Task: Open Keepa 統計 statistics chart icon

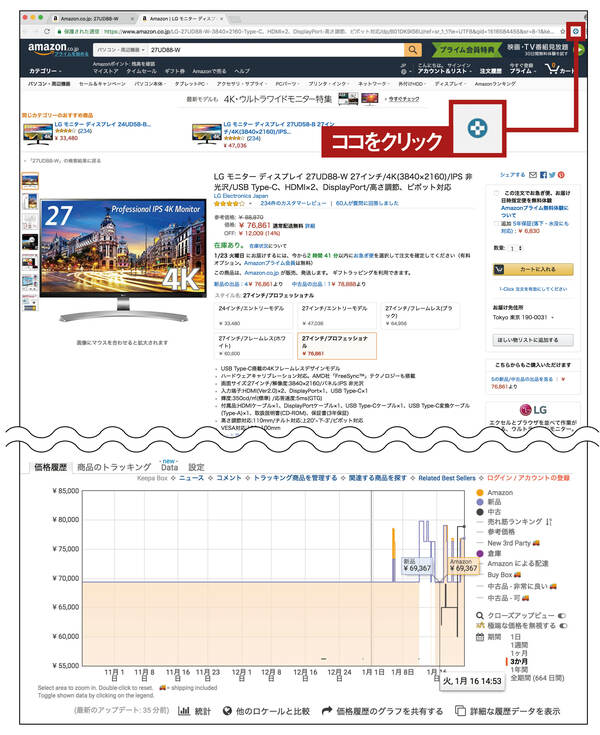Action: (184, 711)
